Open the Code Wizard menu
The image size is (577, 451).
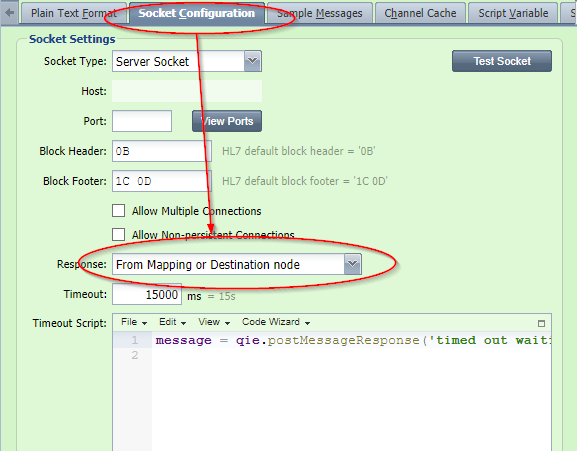click(276, 322)
